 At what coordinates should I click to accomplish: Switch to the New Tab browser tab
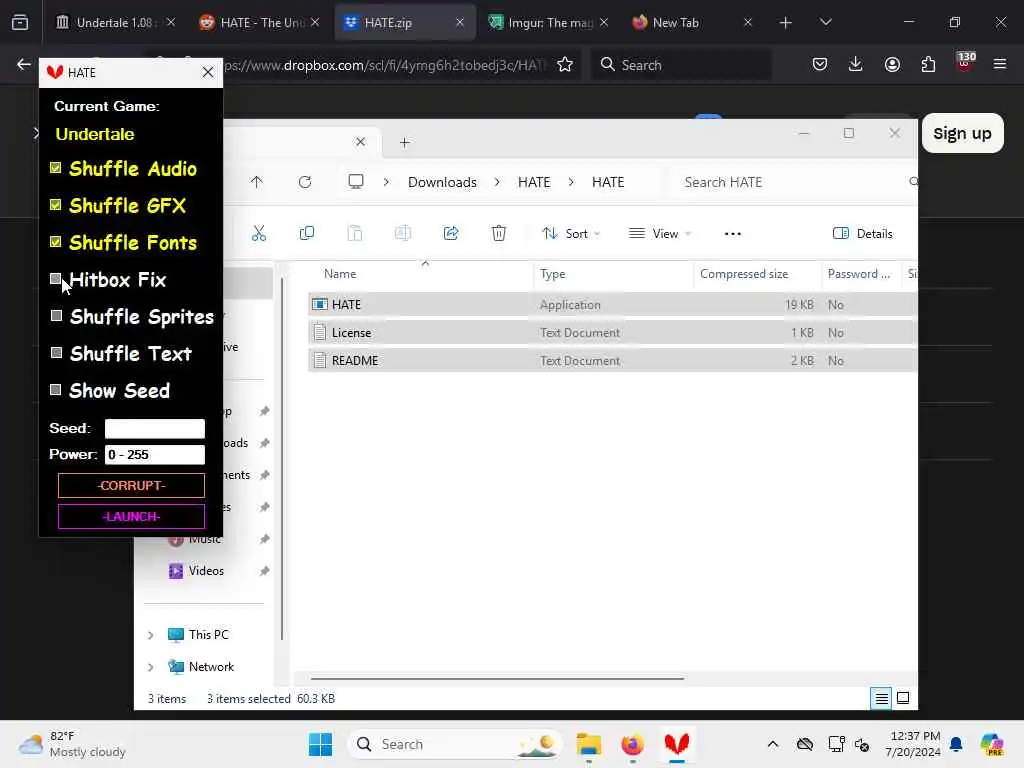click(692, 22)
